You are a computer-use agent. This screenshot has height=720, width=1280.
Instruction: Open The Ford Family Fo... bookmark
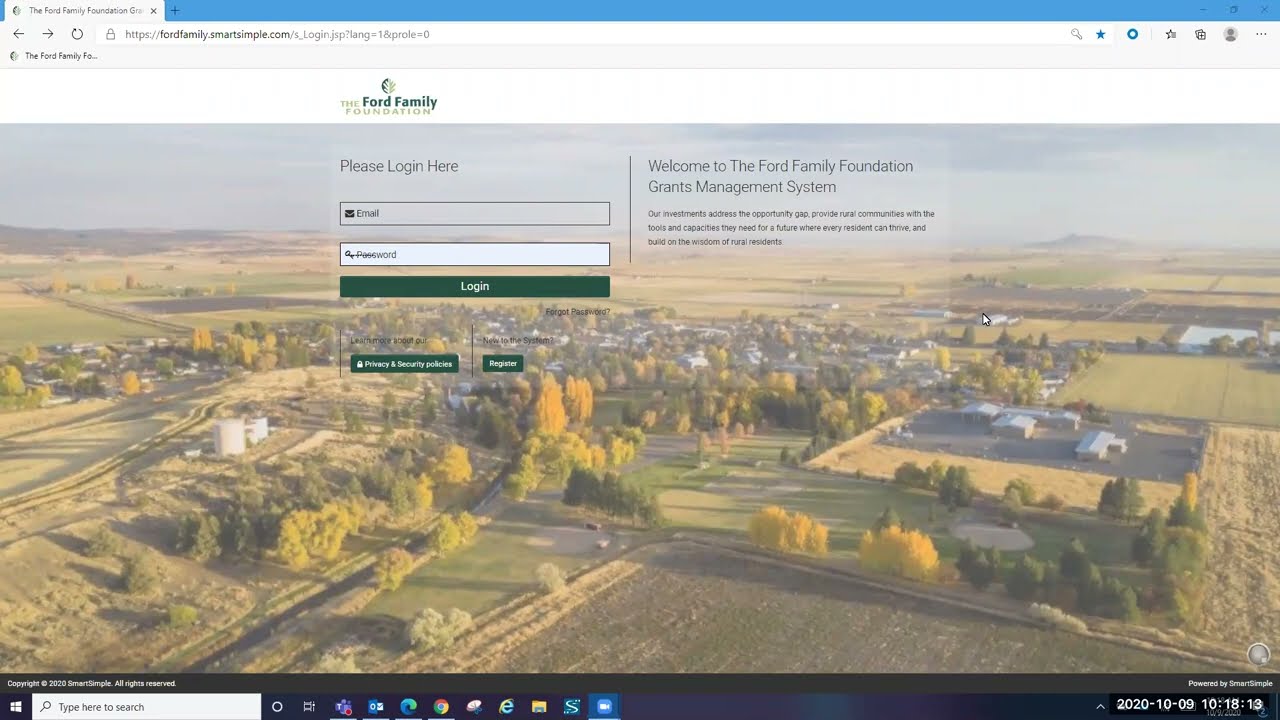(54, 56)
